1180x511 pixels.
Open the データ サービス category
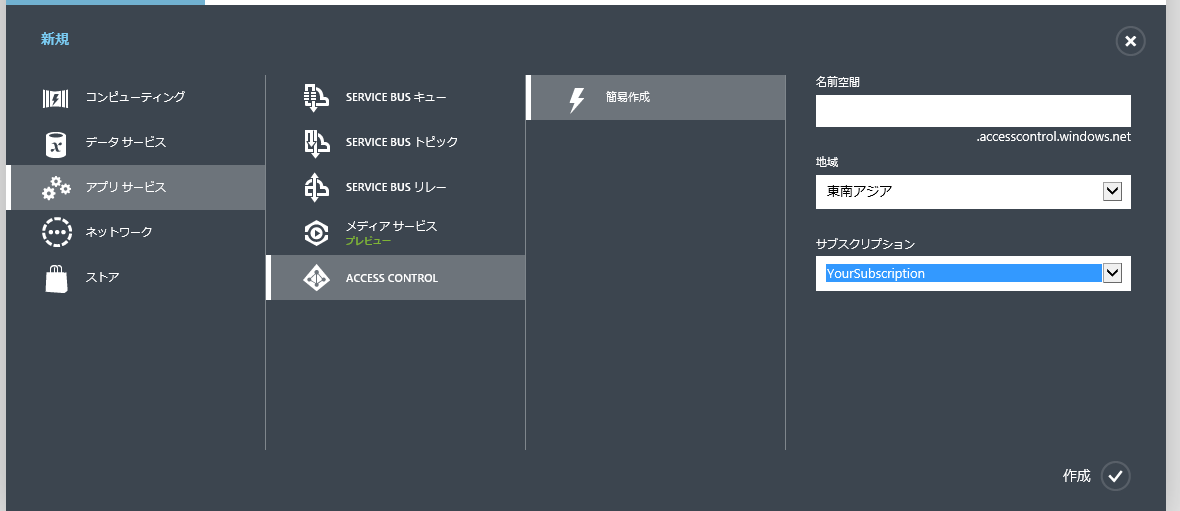(125, 143)
